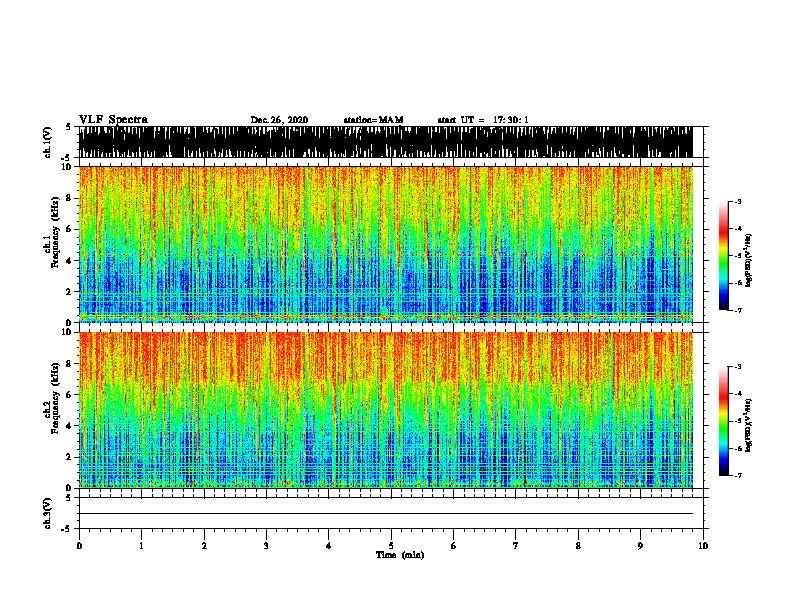Click time axis tick label 5
Screen dimensions: 792x612
pyautogui.click(x=391, y=546)
